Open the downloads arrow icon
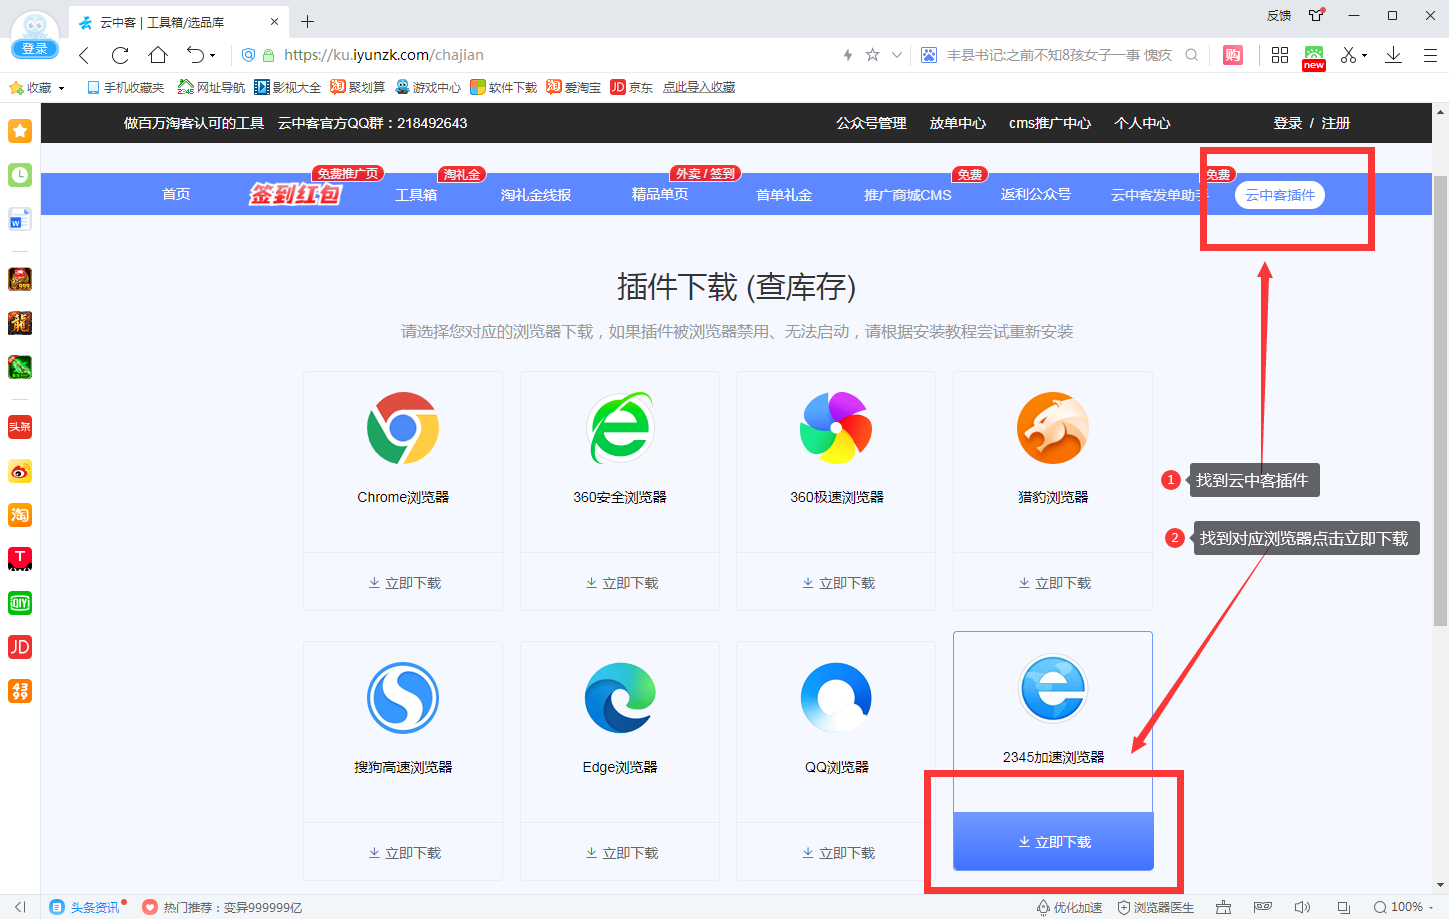 point(1393,55)
